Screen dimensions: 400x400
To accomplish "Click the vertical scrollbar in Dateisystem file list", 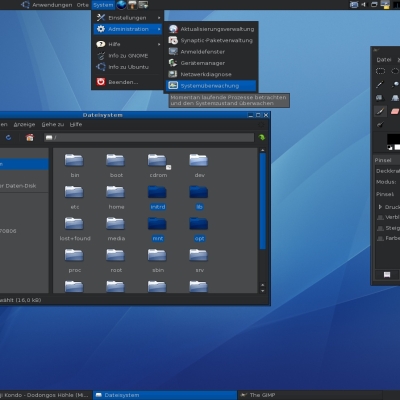I will click(x=263, y=201).
